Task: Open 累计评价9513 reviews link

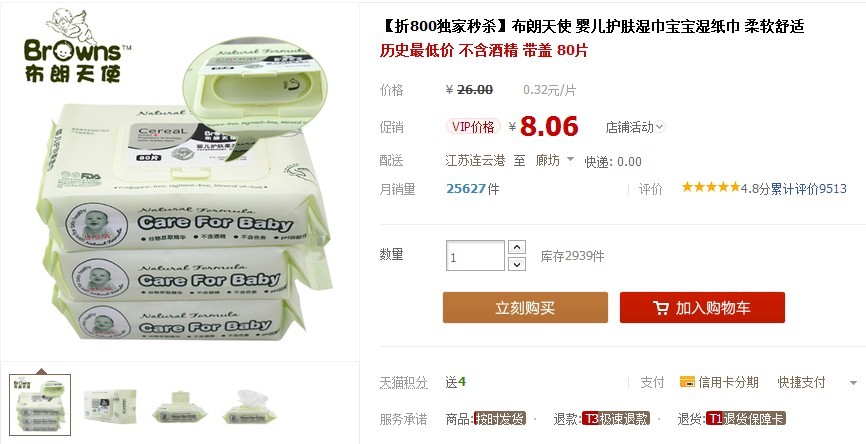Action: 809,189
